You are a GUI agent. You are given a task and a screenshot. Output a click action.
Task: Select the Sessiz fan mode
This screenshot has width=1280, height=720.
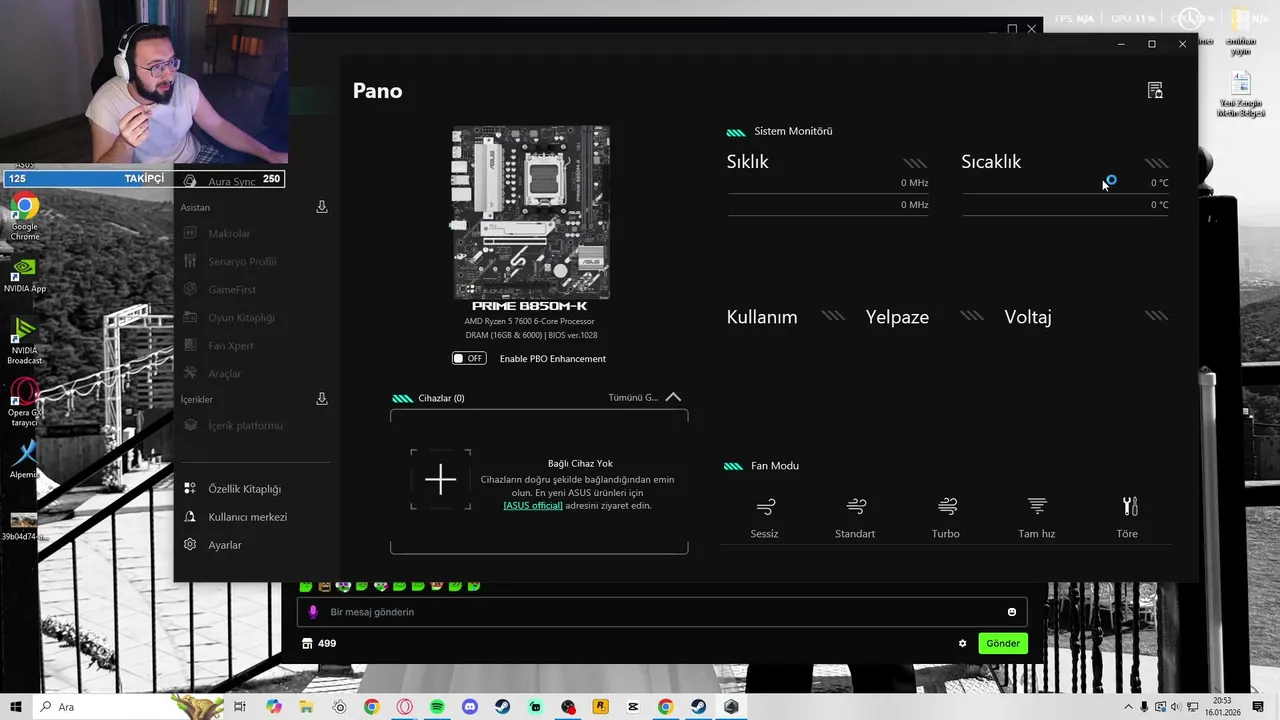765,517
